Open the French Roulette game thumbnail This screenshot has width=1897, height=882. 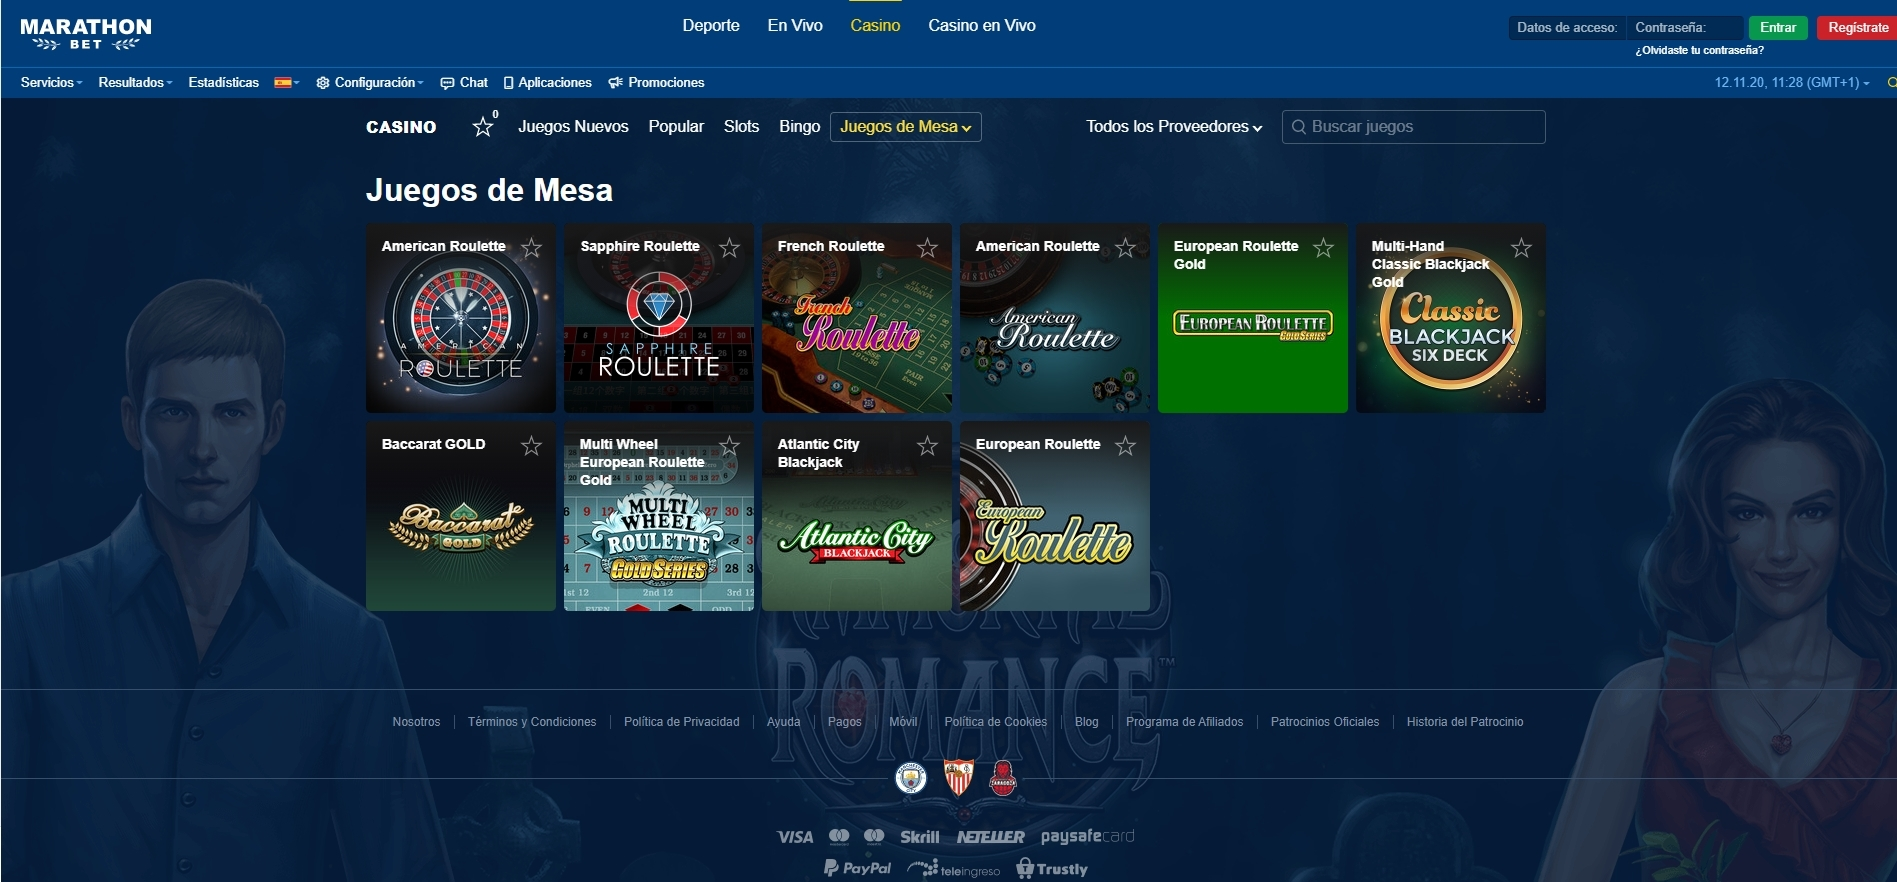857,318
